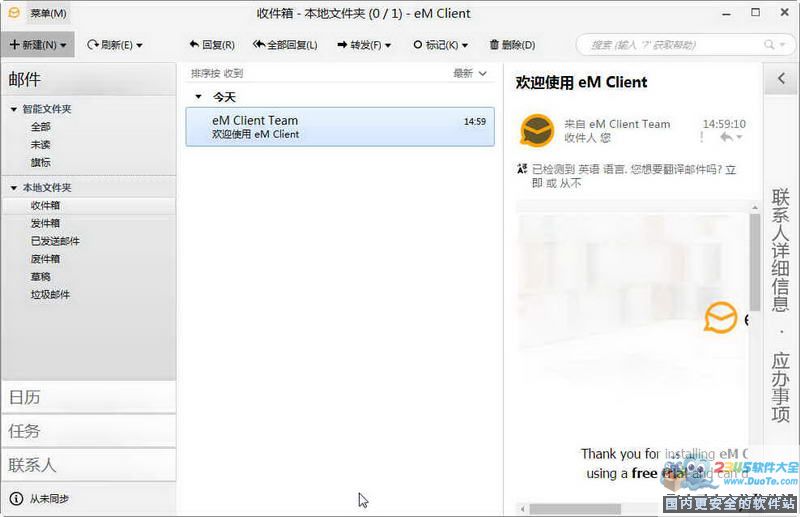
Task: Collapse the 今天 message group
Action: 198,96
